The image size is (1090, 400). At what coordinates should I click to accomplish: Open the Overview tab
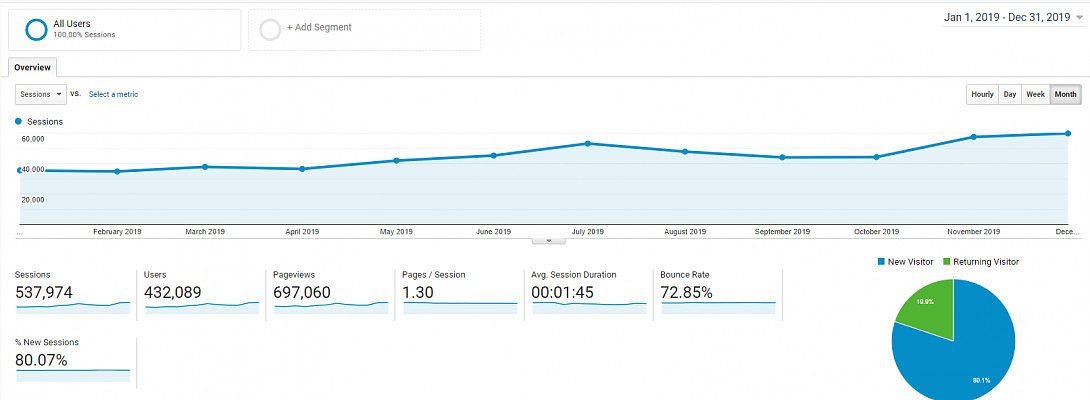[32, 67]
